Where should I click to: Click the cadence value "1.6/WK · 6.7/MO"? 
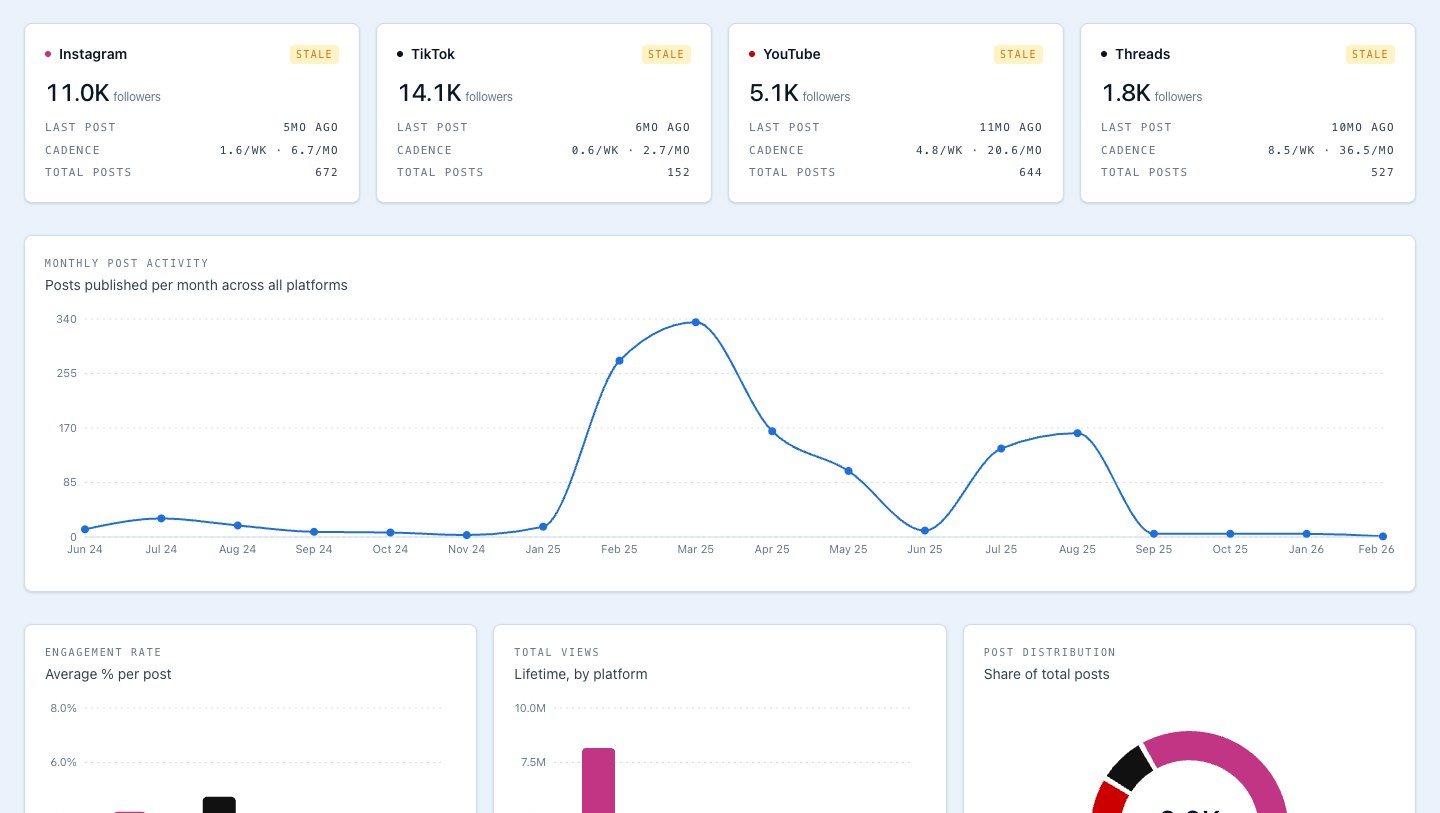[x=279, y=150]
